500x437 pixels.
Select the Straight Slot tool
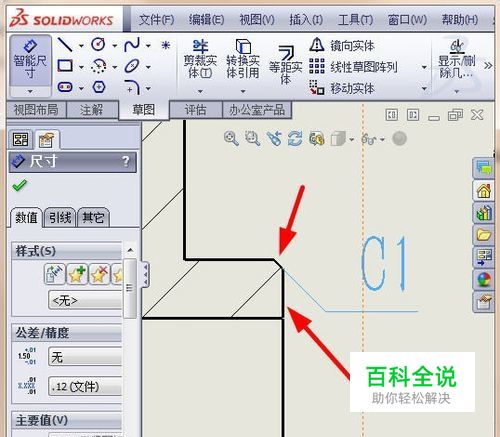pyautogui.click(x=65, y=88)
